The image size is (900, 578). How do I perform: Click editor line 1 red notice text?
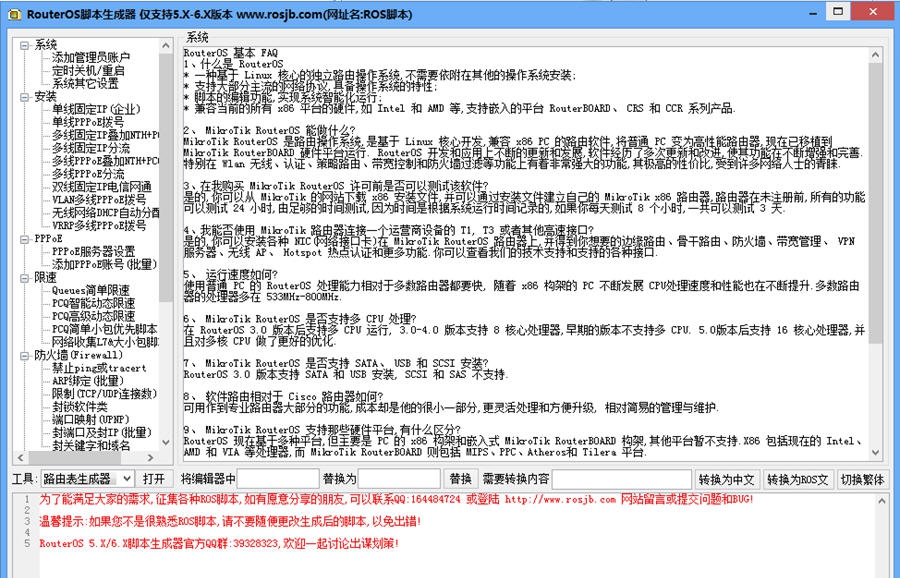396,499
